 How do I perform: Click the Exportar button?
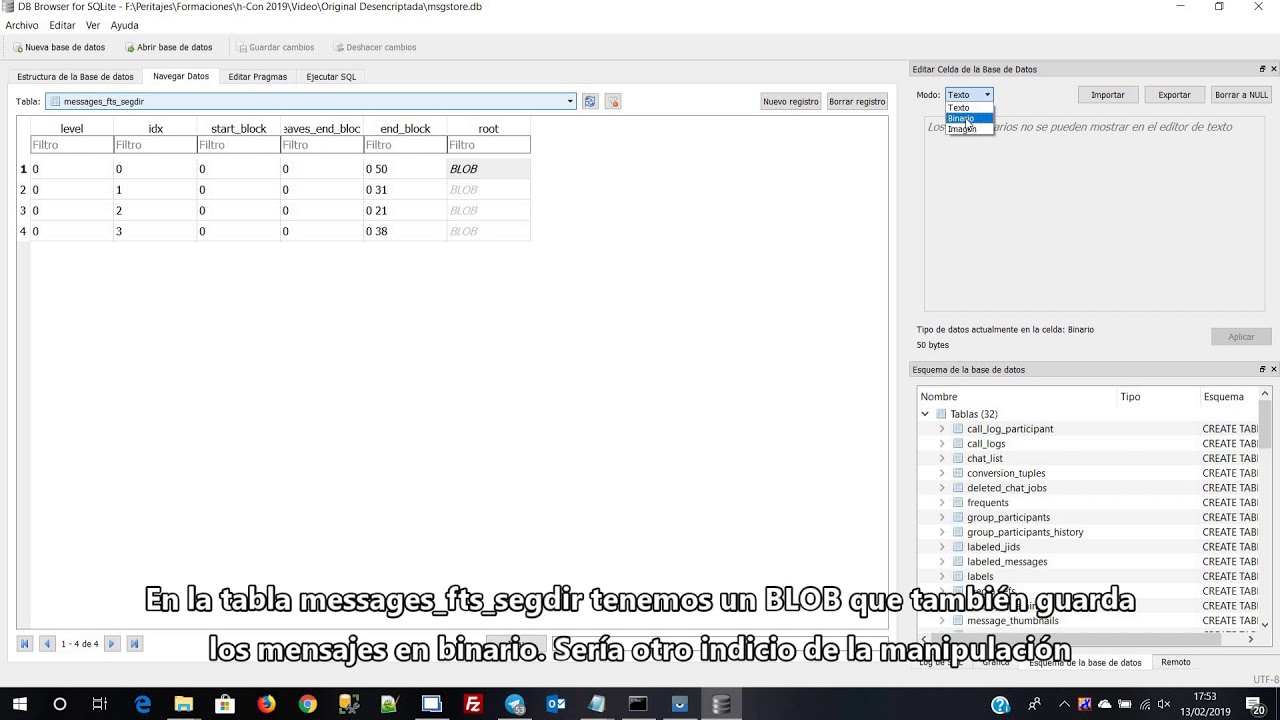point(1174,95)
